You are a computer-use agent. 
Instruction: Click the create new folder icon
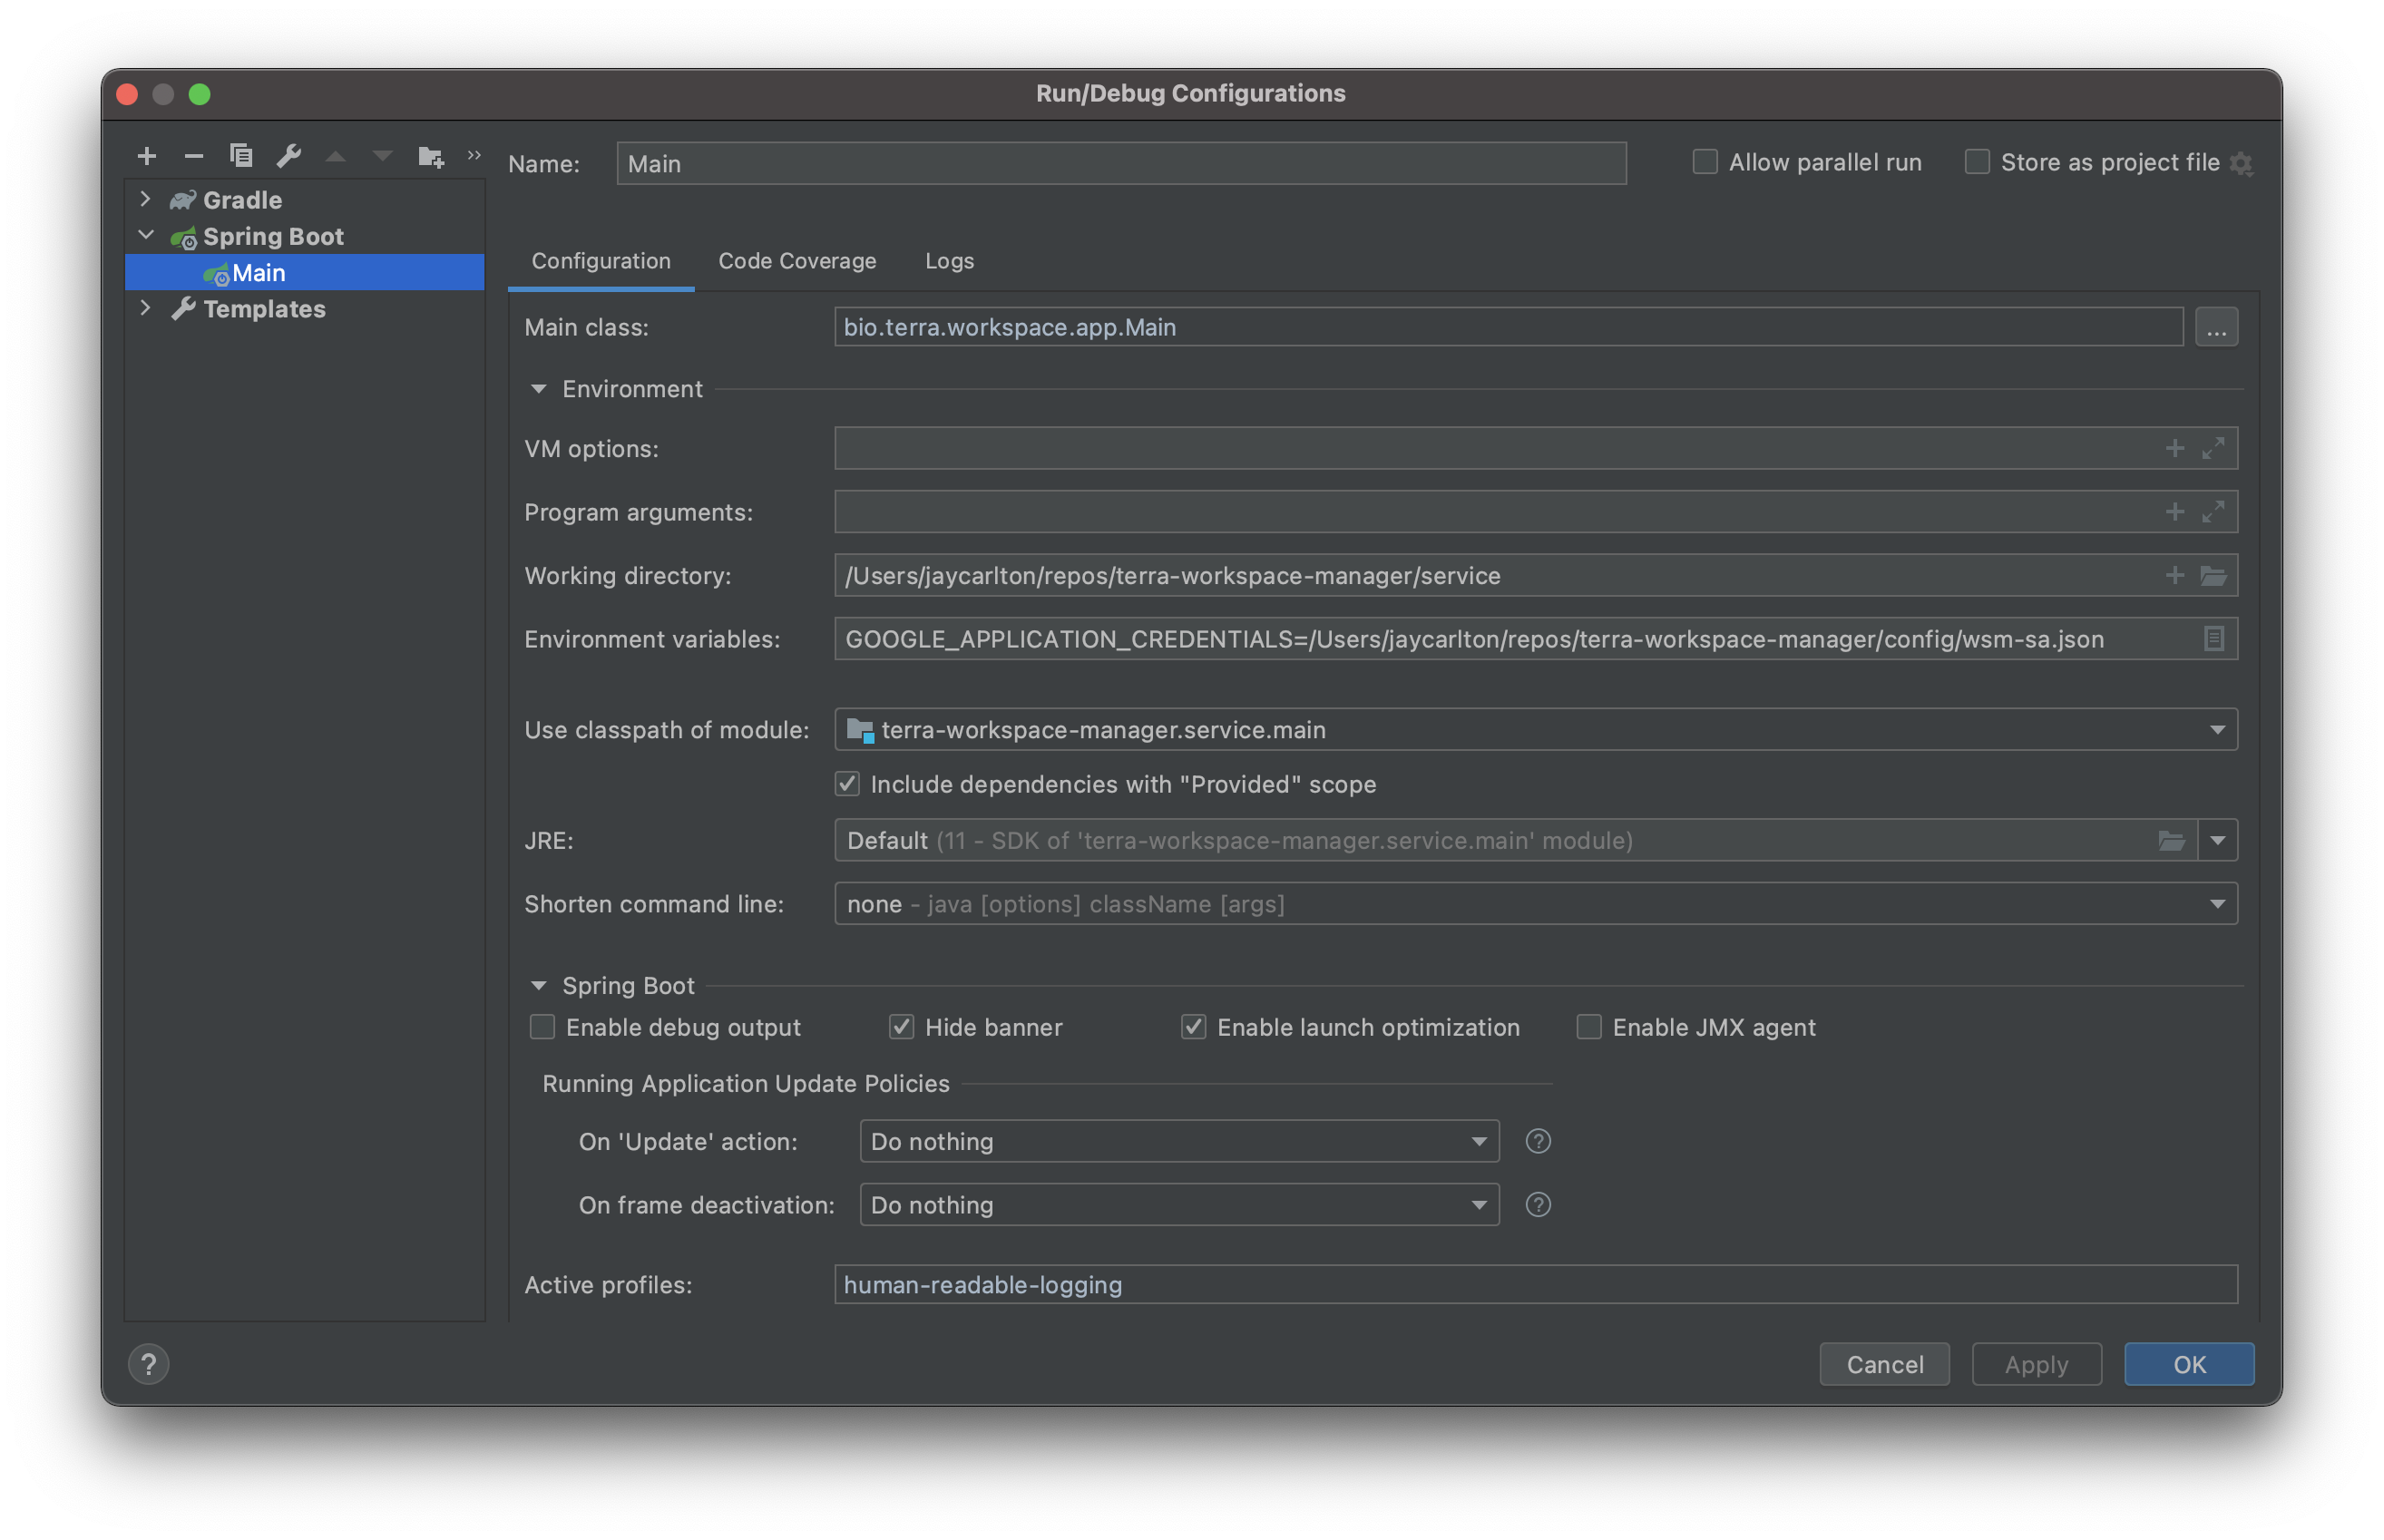(x=430, y=156)
